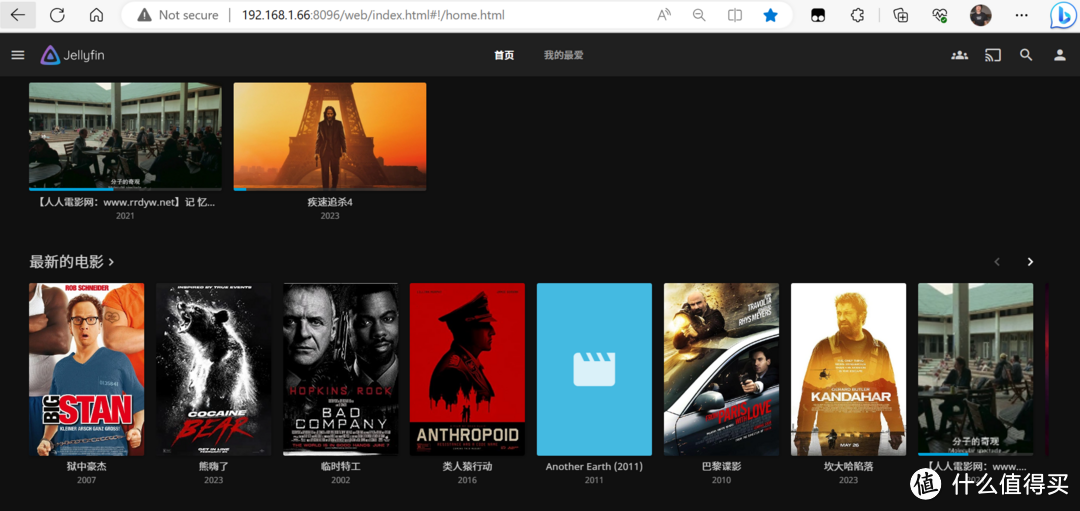
Task: Click the 坎大哈陷落 title
Action: (849, 466)
